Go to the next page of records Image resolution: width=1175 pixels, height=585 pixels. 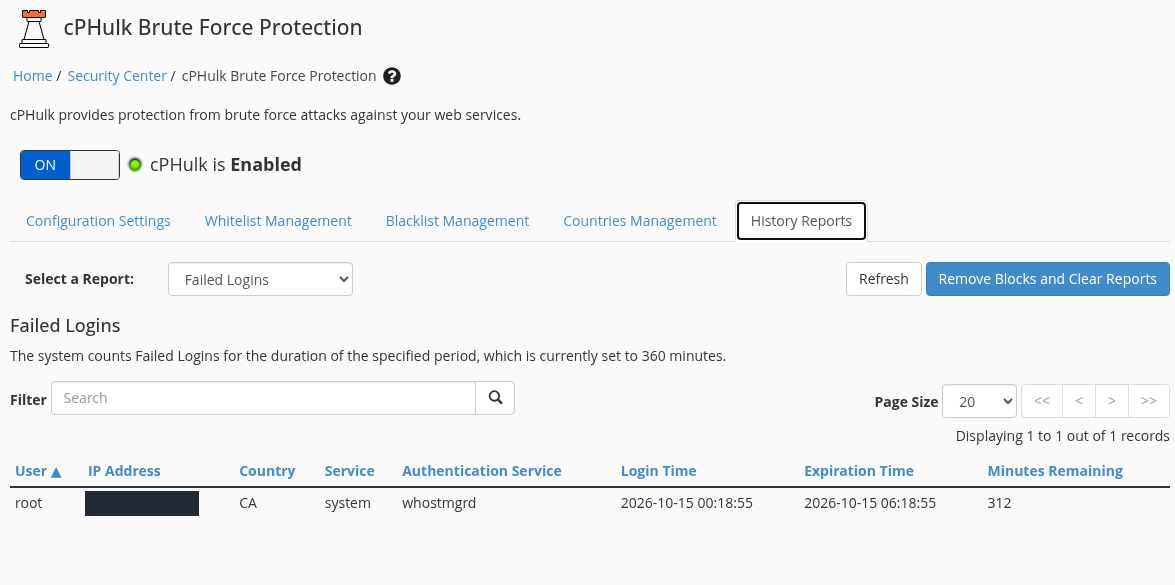point(1112,401)
